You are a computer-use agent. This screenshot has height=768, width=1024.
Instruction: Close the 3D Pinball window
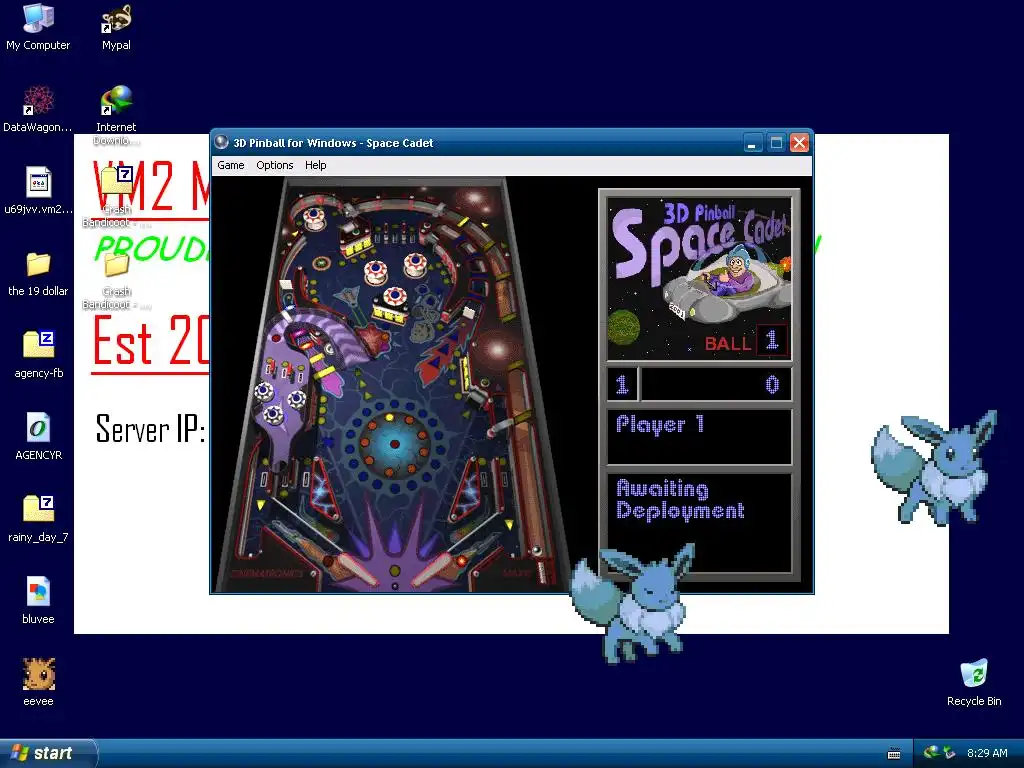[x=799, y=142]
